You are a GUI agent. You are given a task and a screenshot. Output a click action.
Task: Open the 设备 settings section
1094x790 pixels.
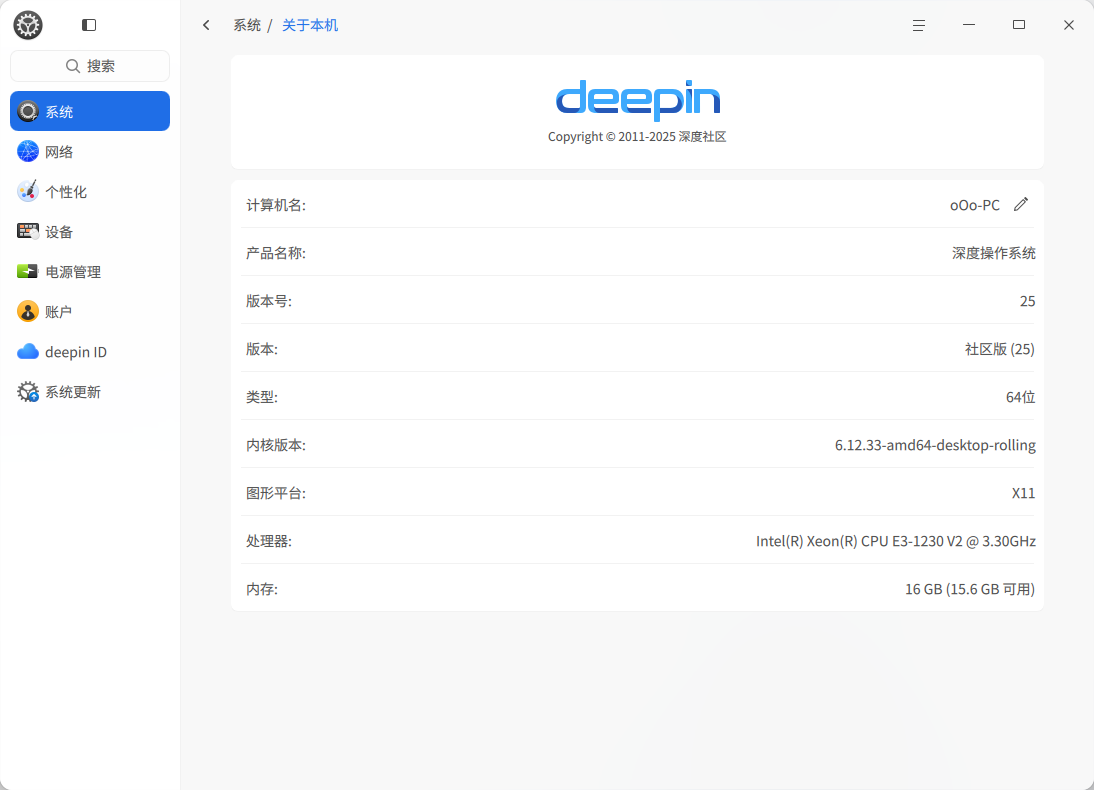[90, 232]
